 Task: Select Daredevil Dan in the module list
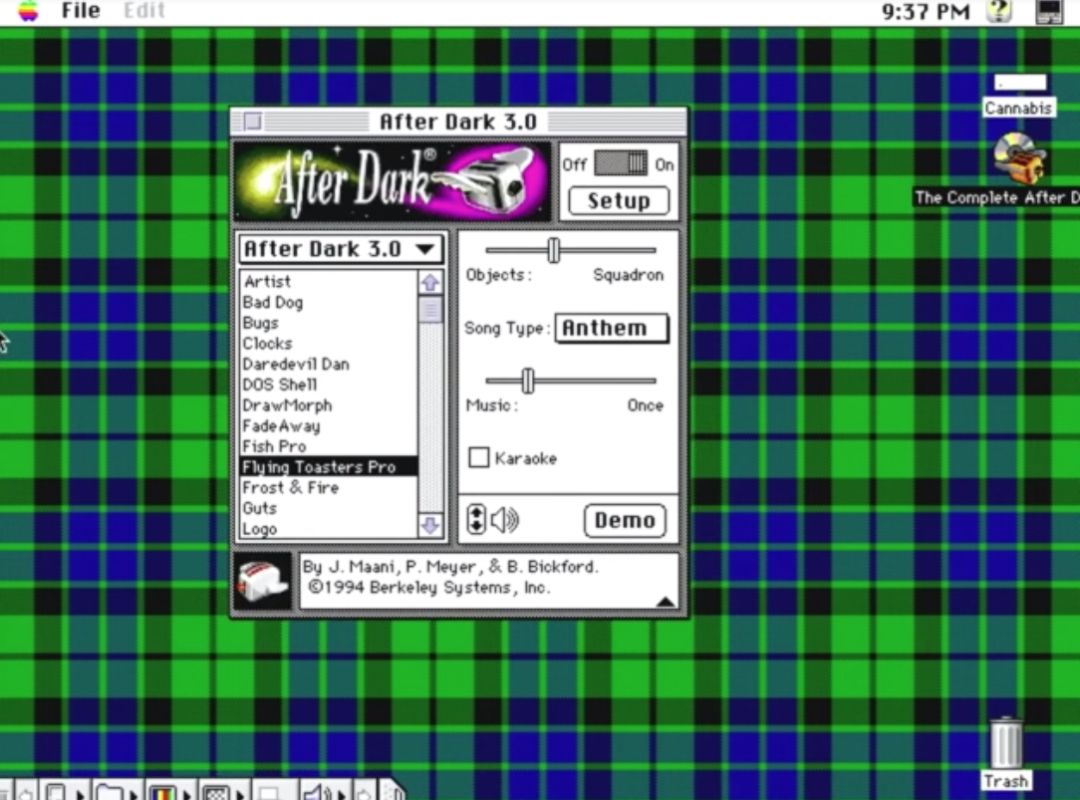coord(329,364)
